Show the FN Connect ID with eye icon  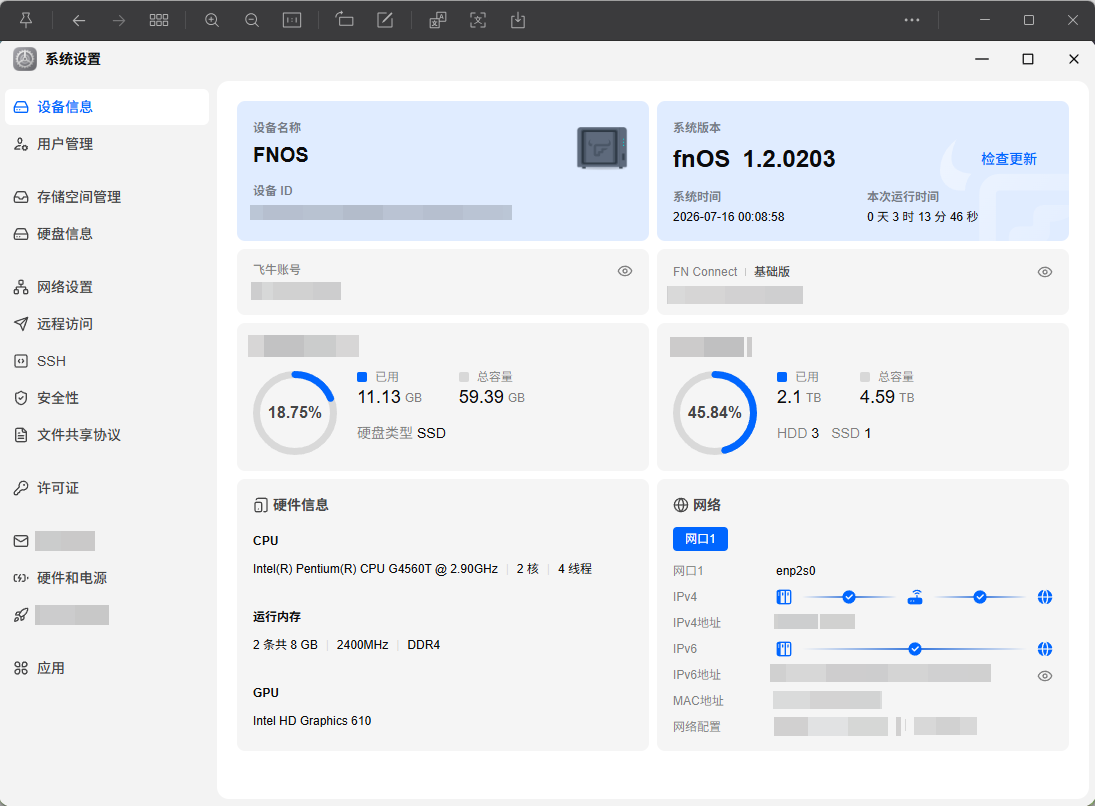[1045, 272]
